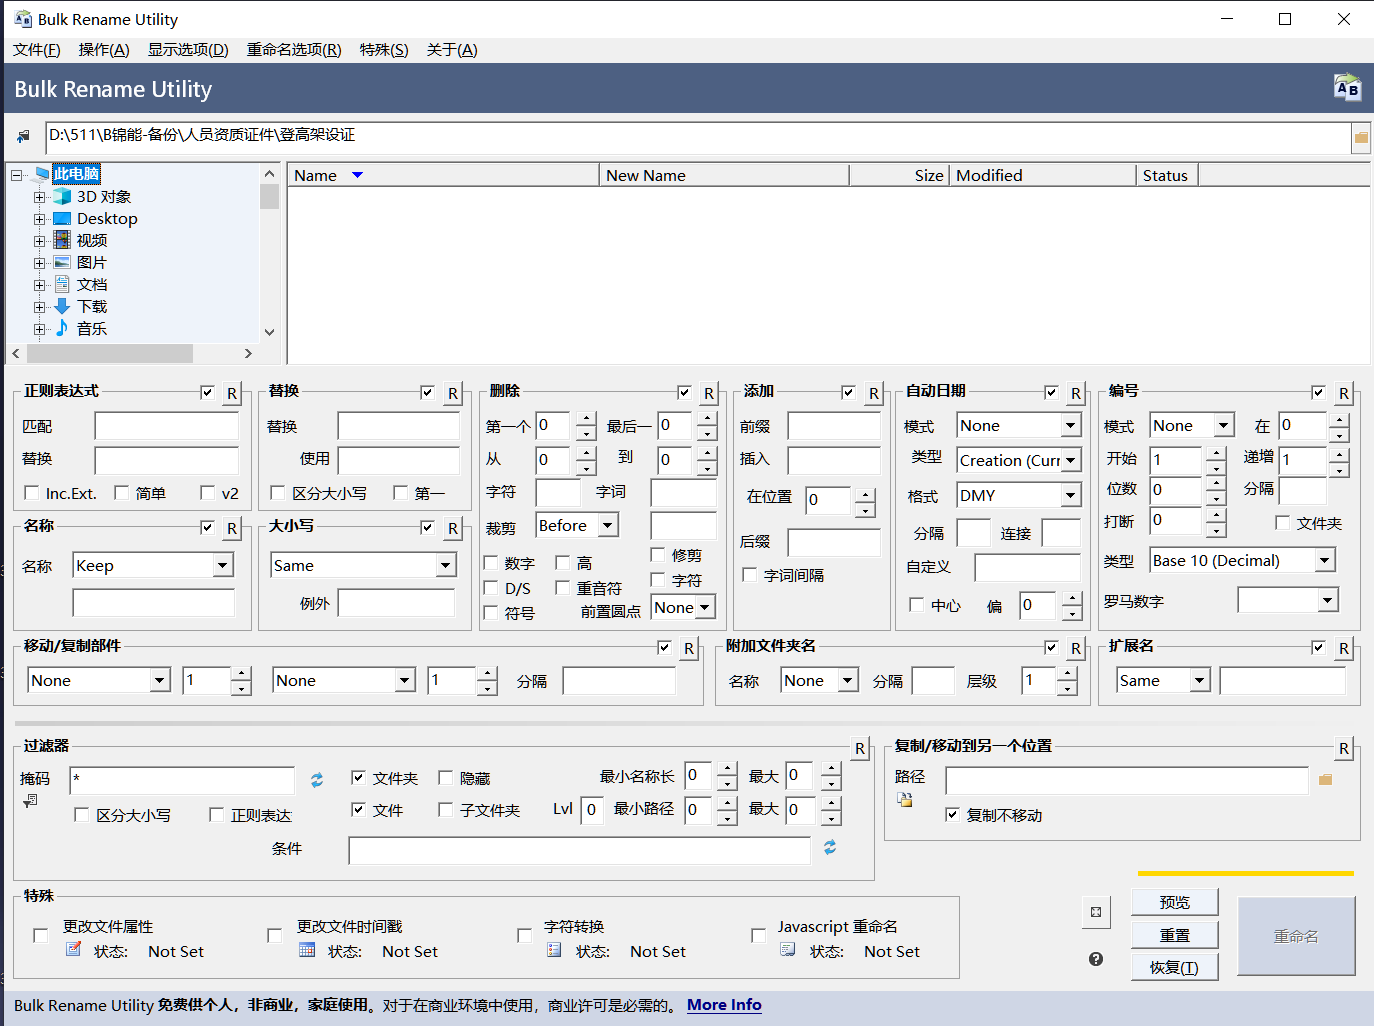1374x1026 pixels.
Task: Click the 文档 document icon in the tree
Action: click(x=62, y=284)
